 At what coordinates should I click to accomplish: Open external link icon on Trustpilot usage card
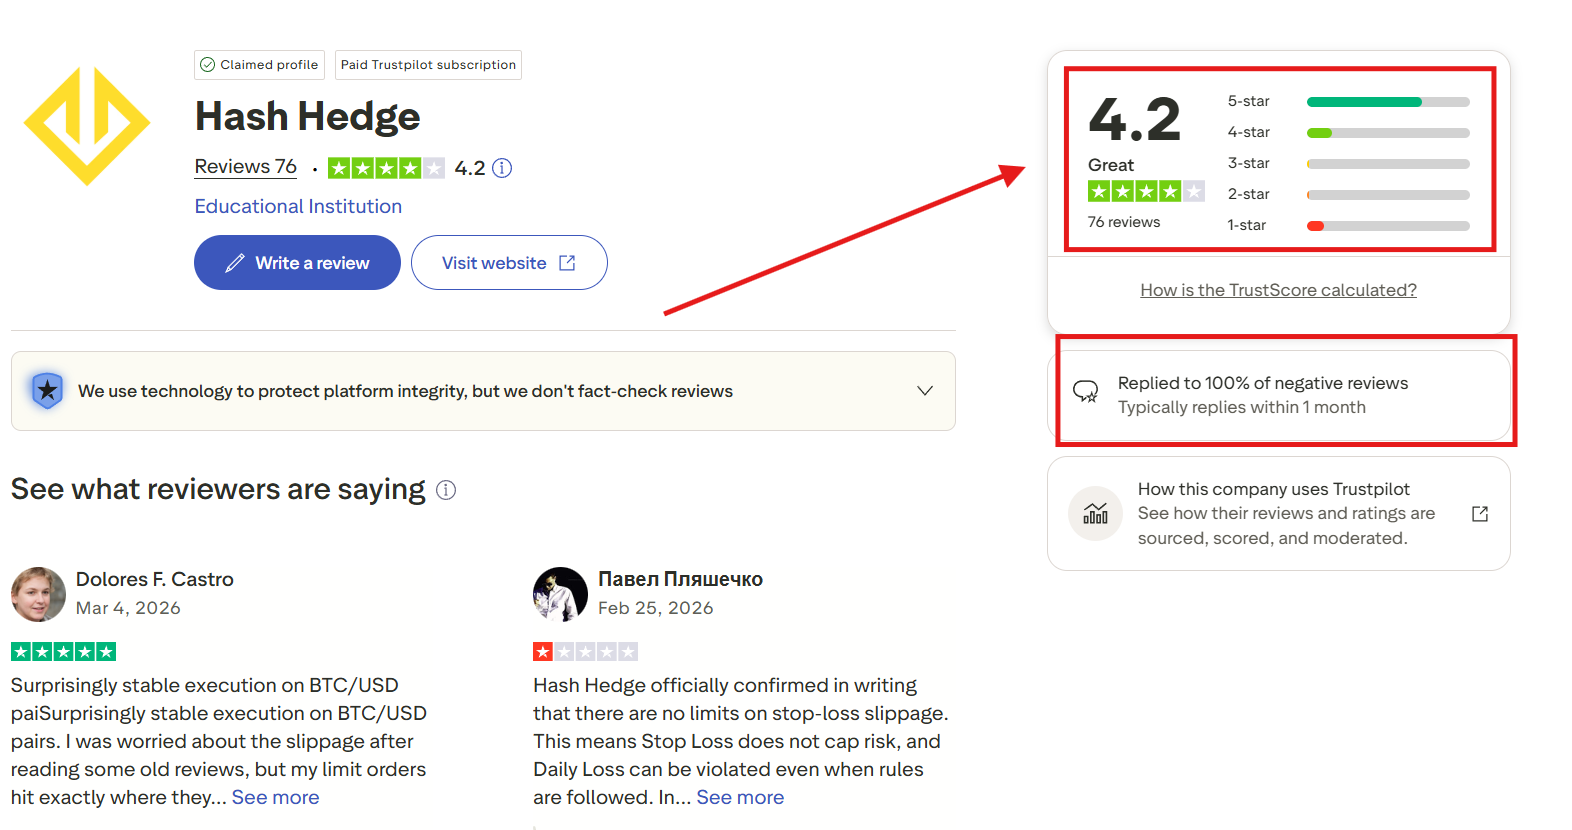pyautogui.click(x=1480, y=514)
